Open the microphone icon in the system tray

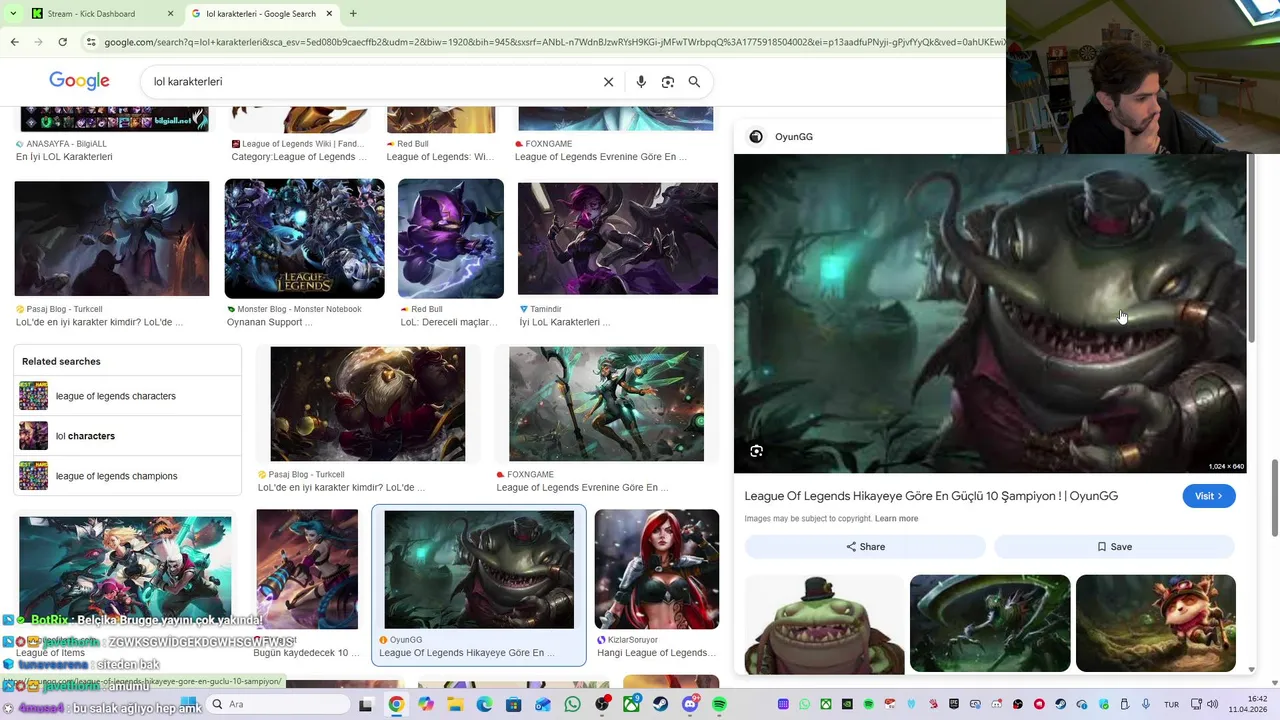[x=1144, y=704]
